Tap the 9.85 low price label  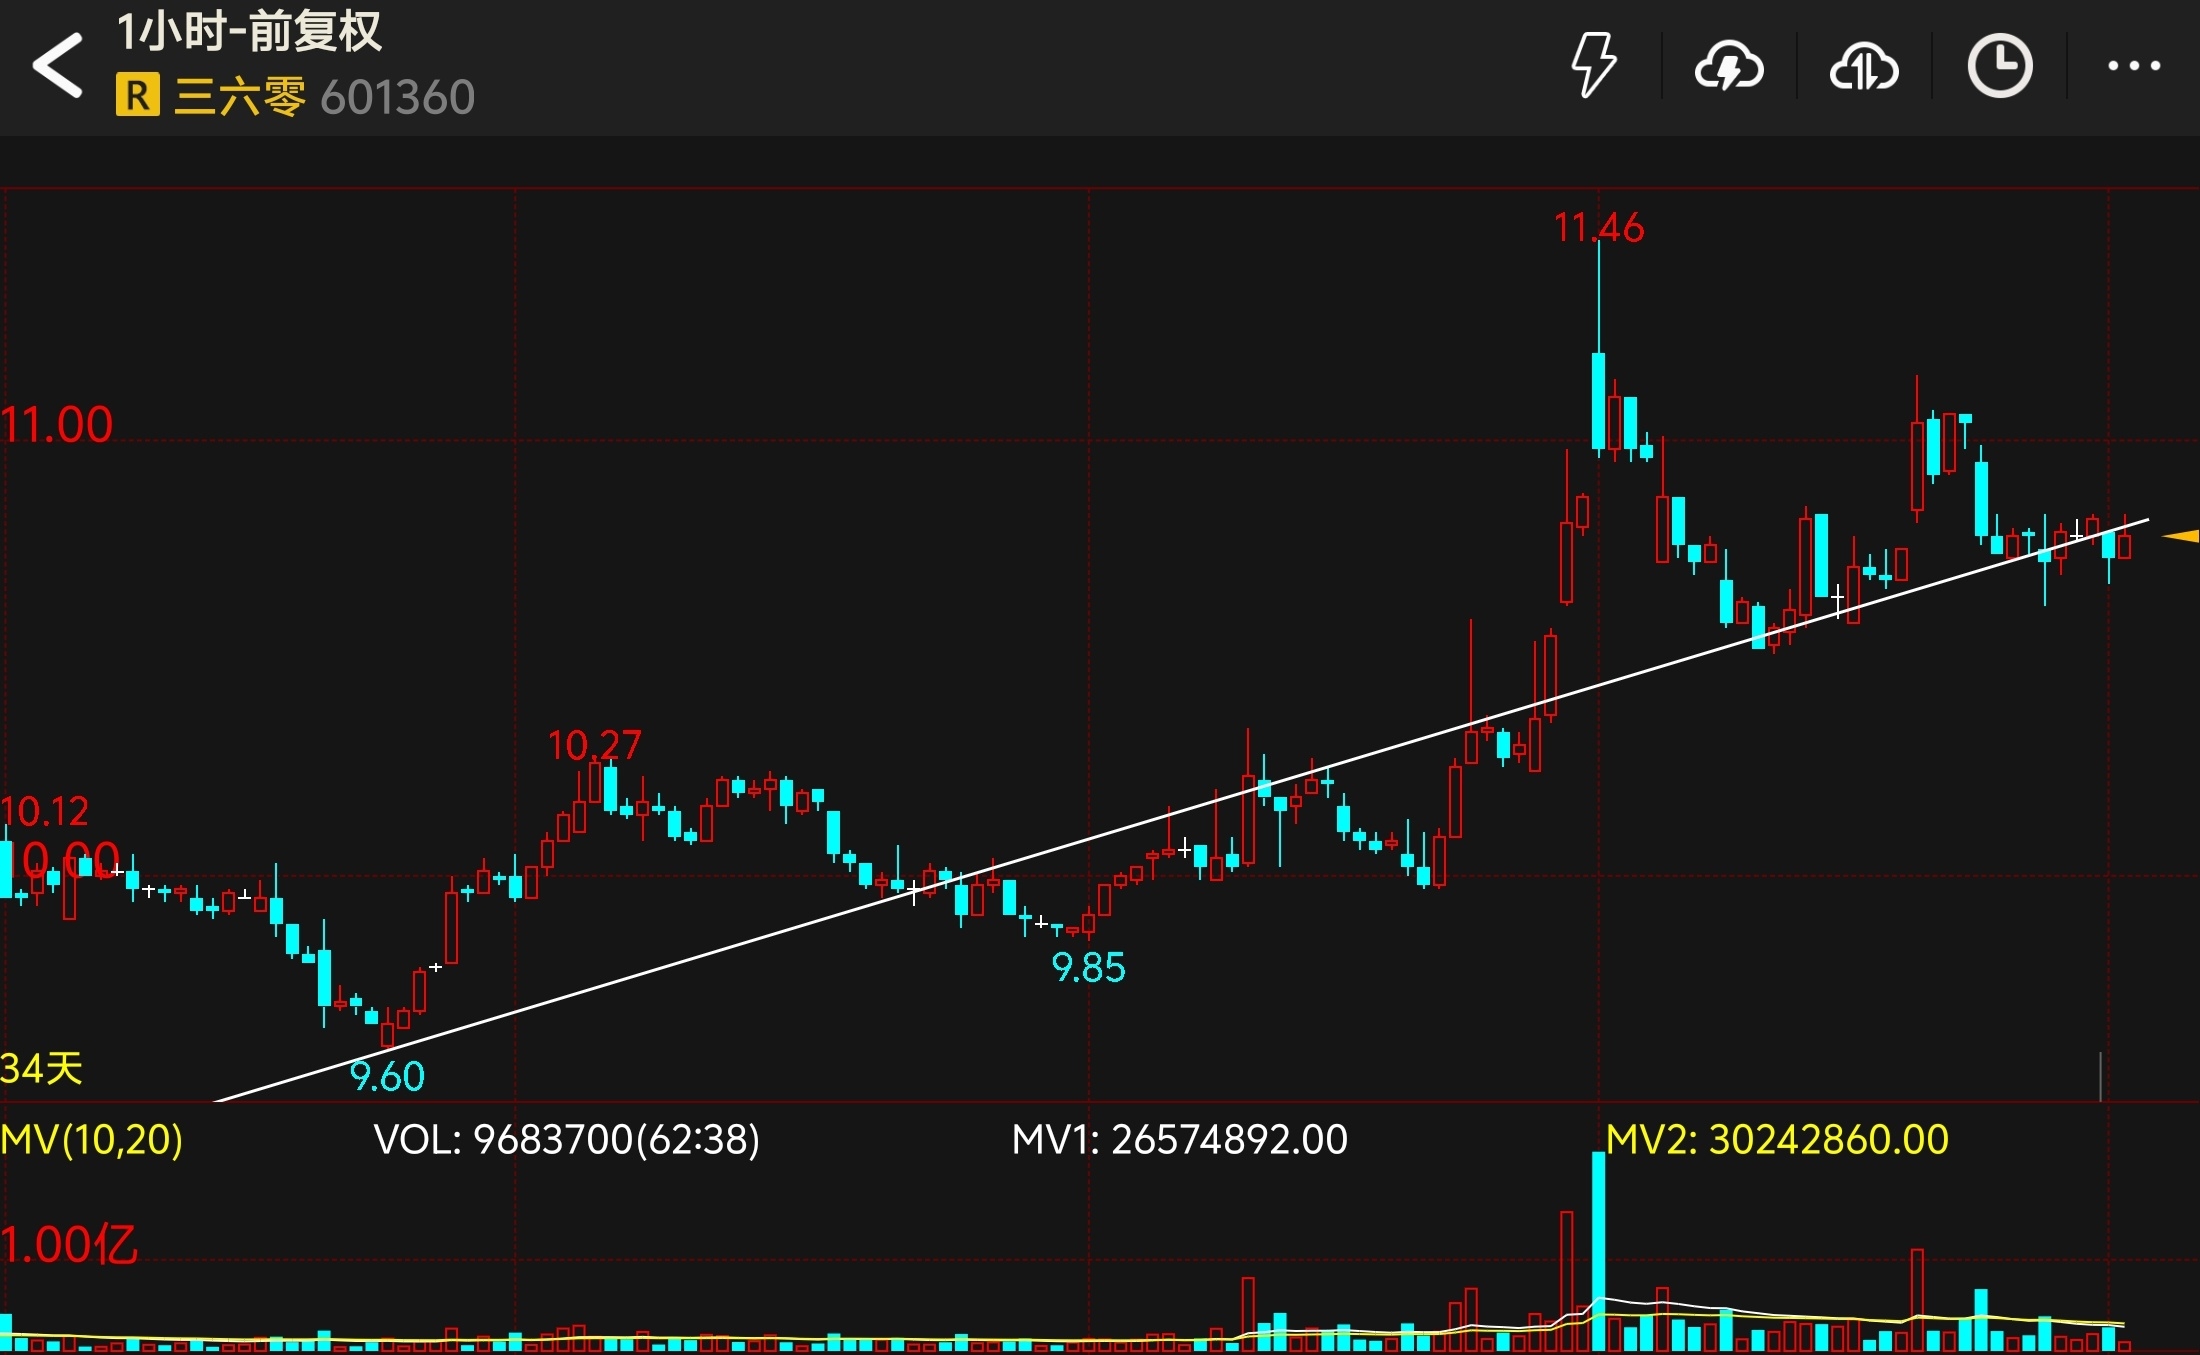(x=1088, y=968)
